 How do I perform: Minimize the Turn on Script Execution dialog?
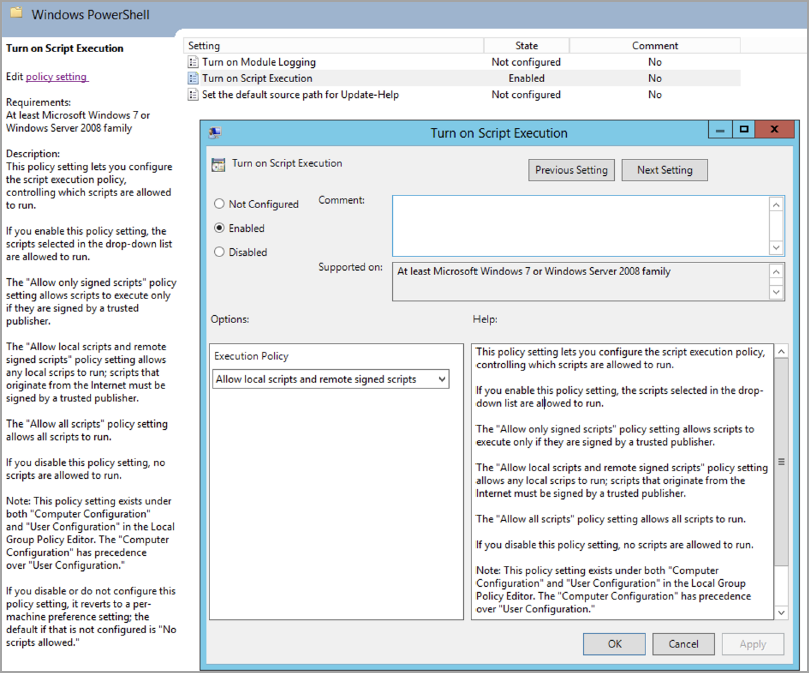pos(720,130)
